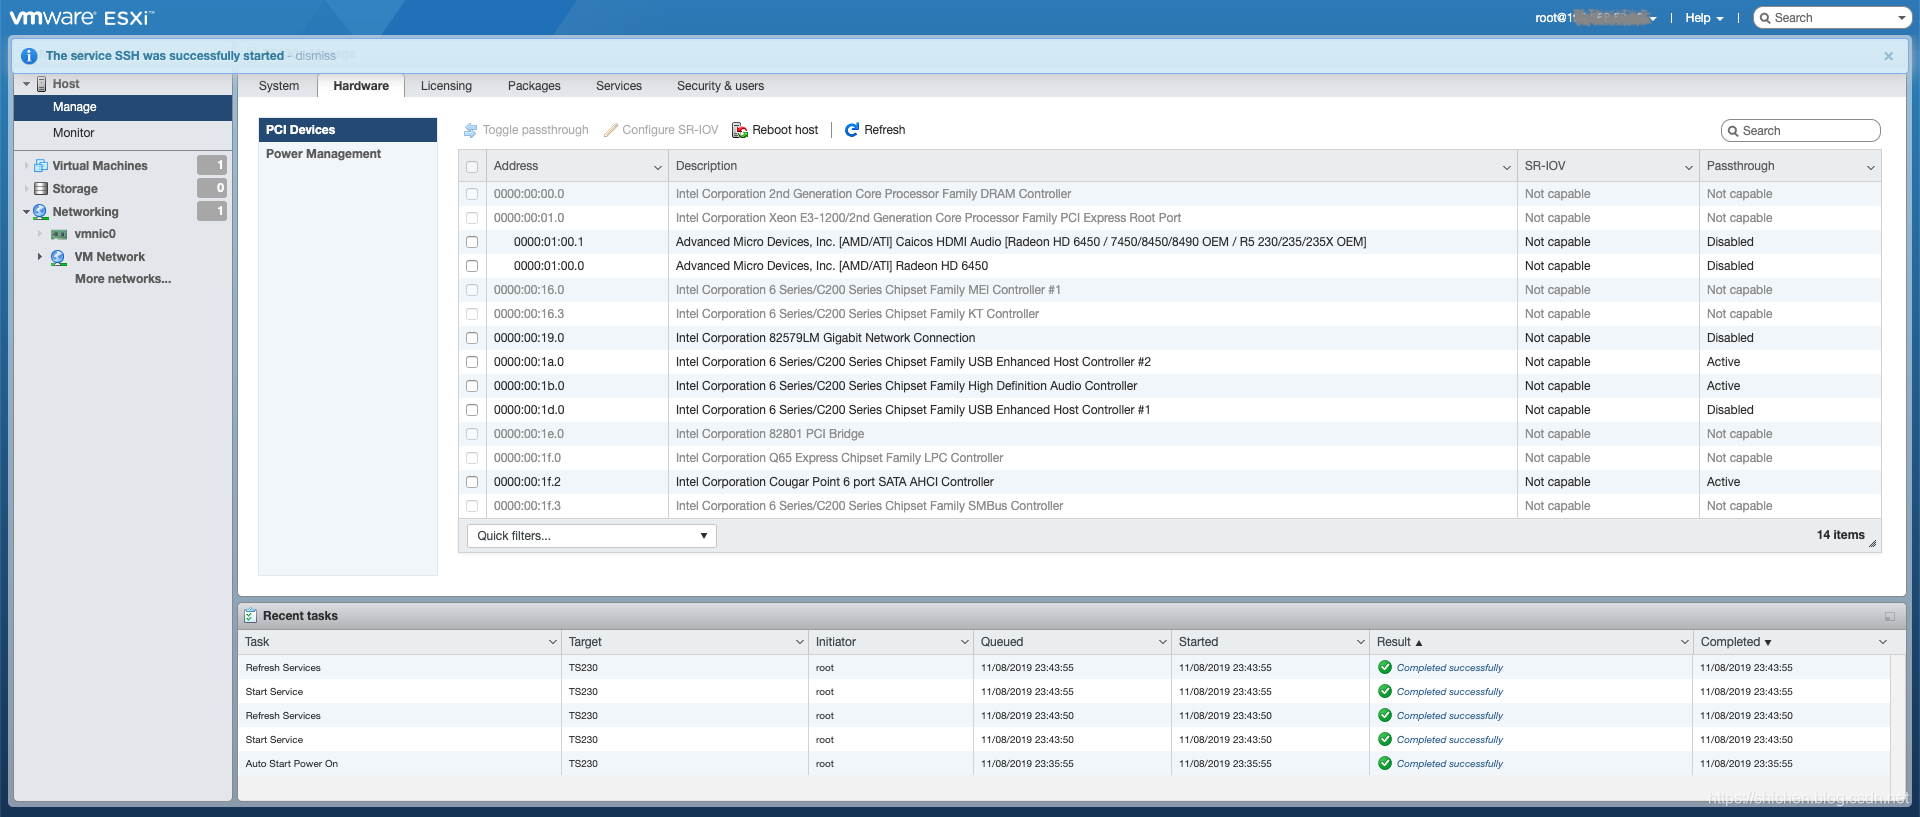Screen dimensions: 1920x817
Task: Click Reboot host button
Action: coord(775,130)
